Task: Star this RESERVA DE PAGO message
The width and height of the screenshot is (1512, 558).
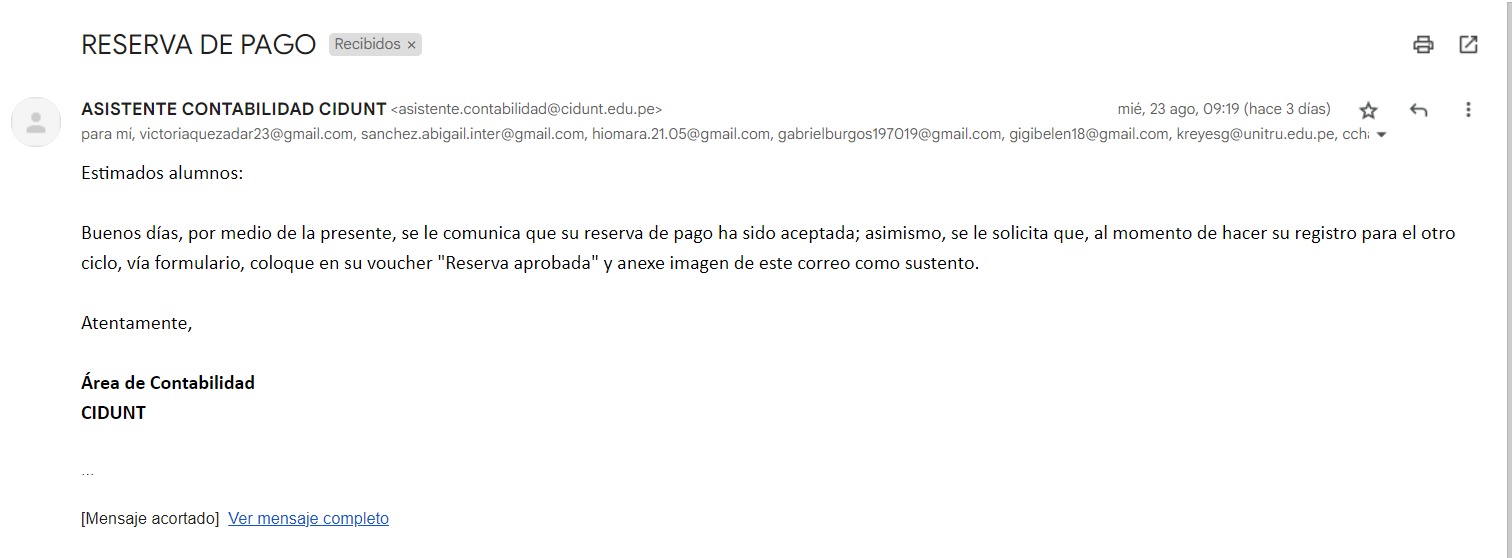Action: click(1368, 110)
